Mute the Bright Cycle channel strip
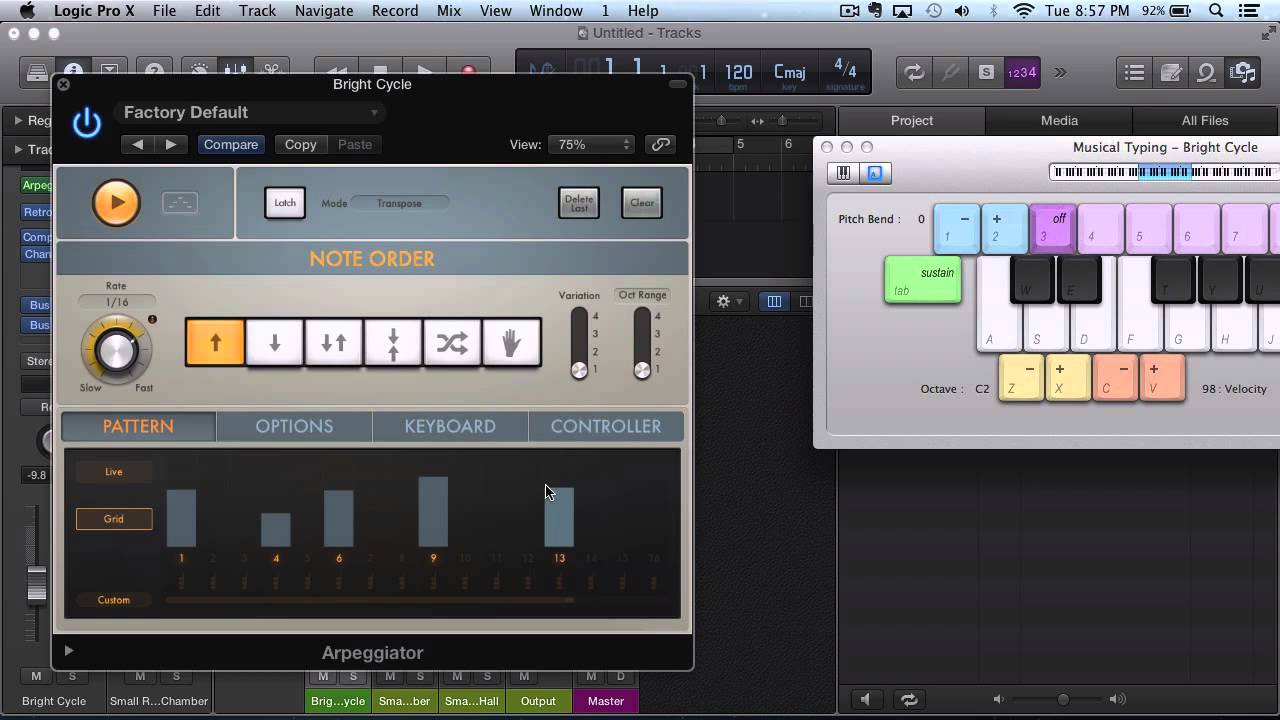 pyautogui.click(x=37, y=677)
